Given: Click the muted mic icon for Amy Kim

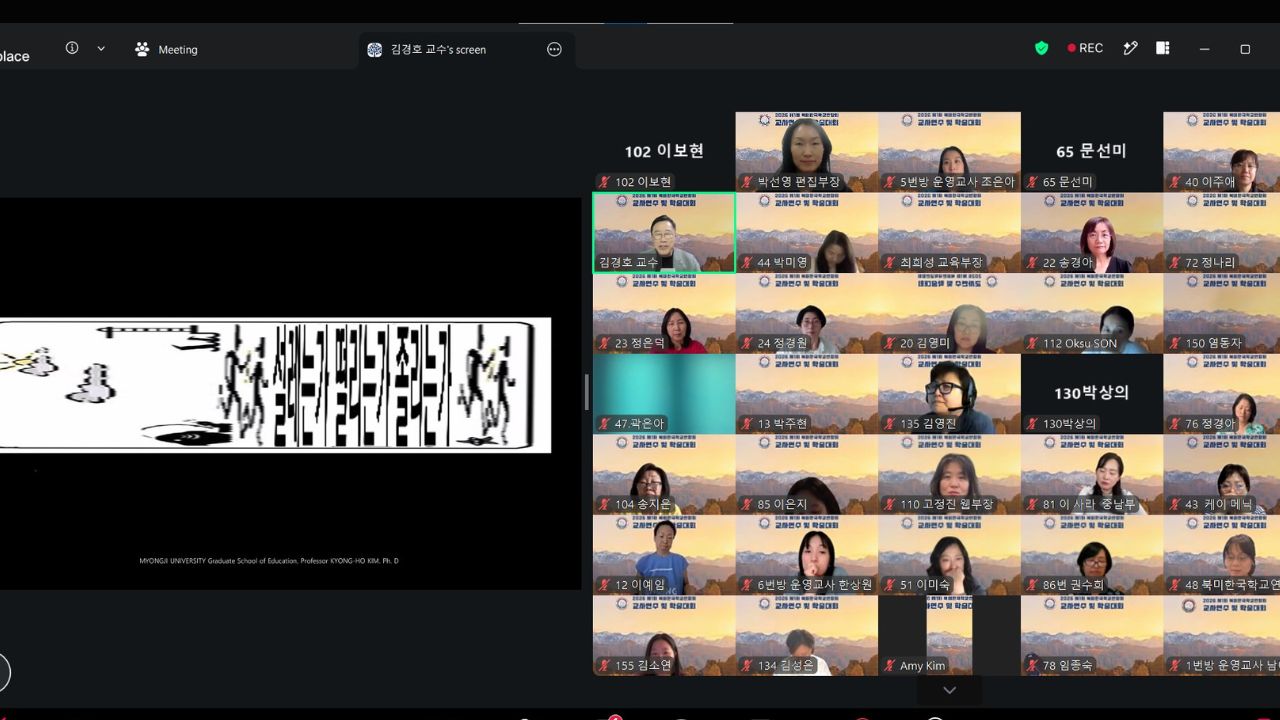Looking at the screenshot, I should 889,666.
